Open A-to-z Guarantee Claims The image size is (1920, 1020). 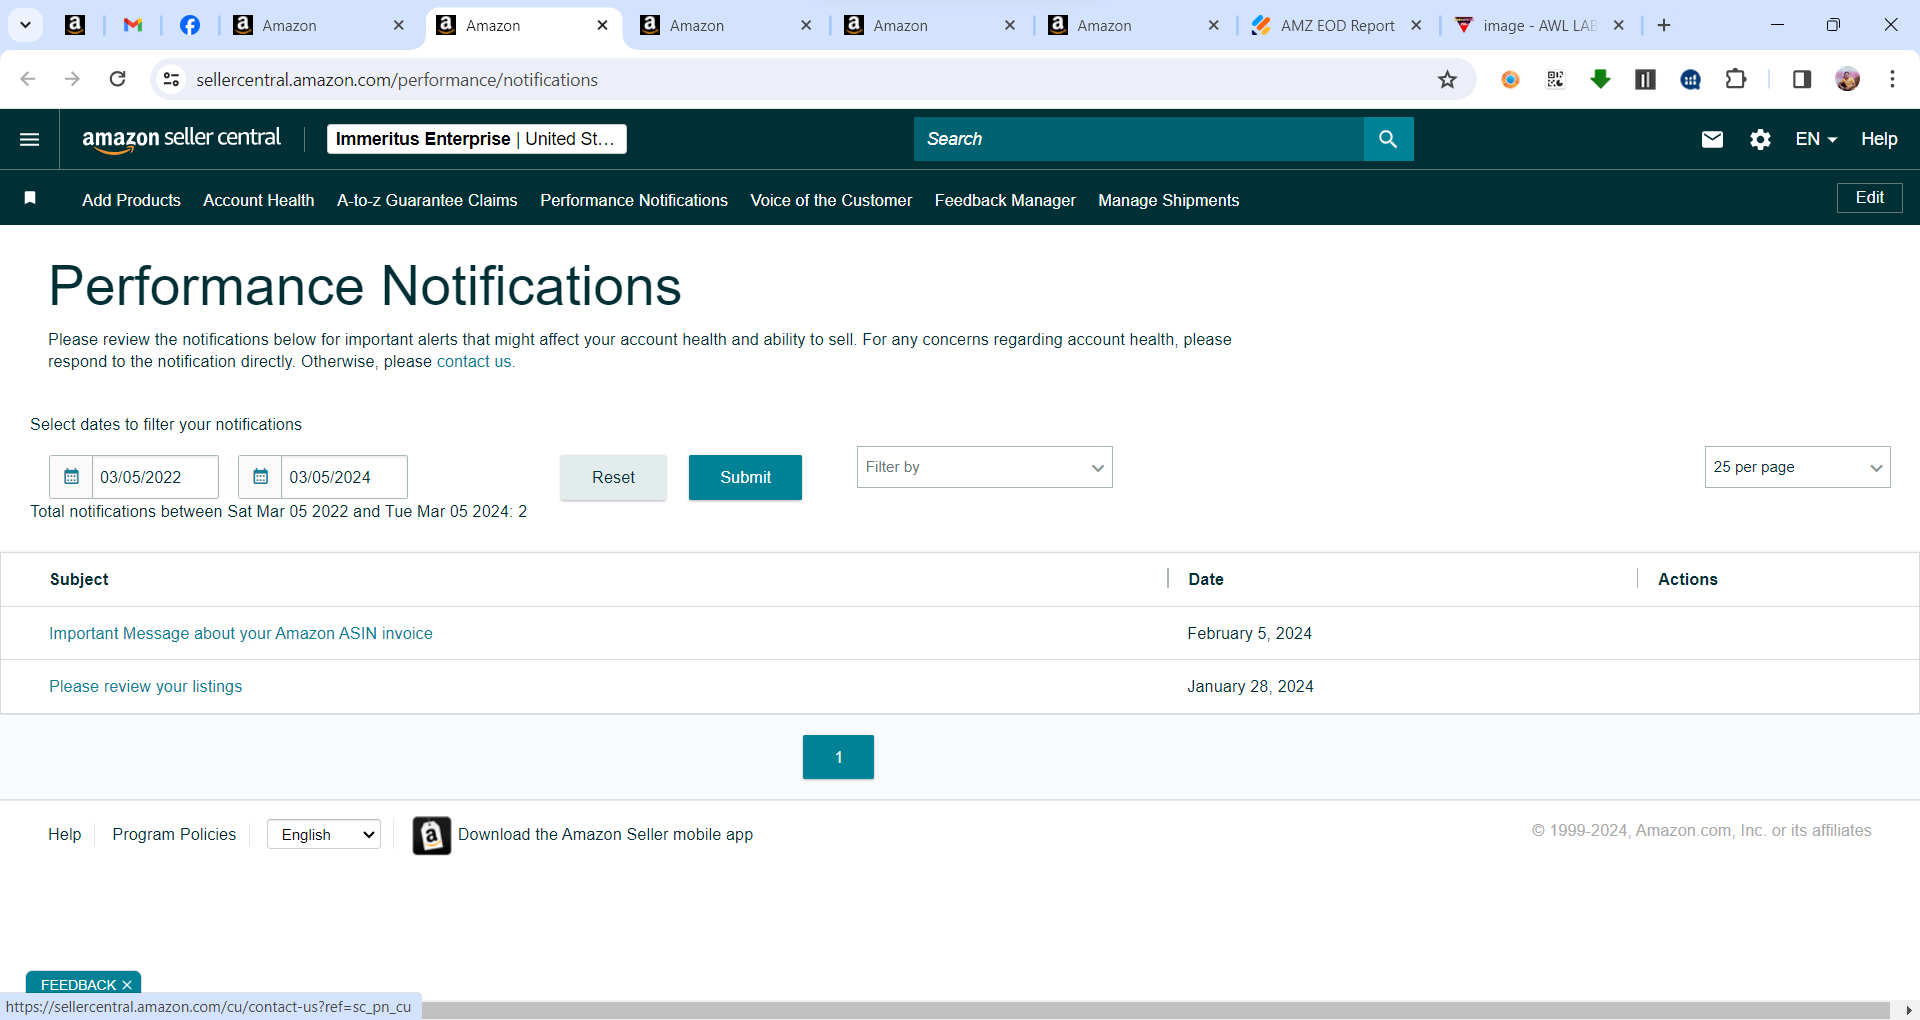427,200
